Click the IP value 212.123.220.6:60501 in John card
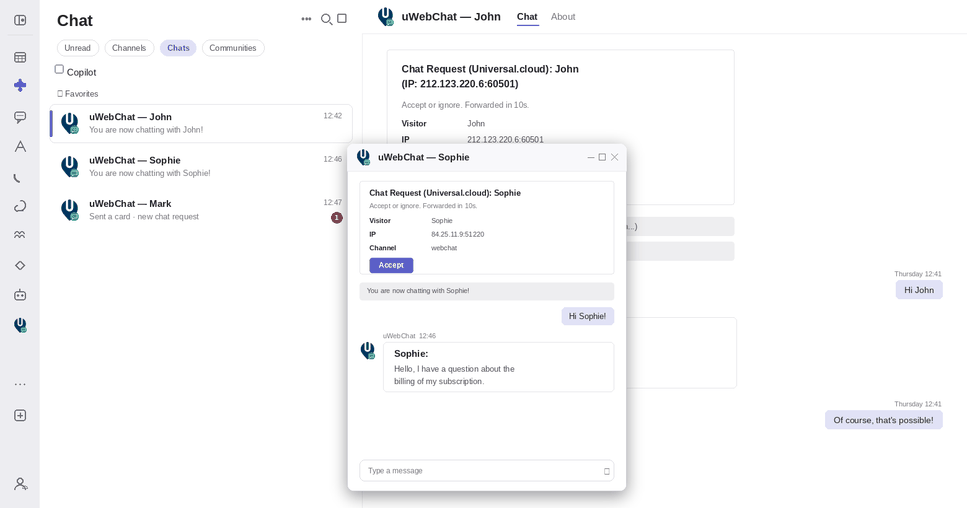 click(505, 139)
